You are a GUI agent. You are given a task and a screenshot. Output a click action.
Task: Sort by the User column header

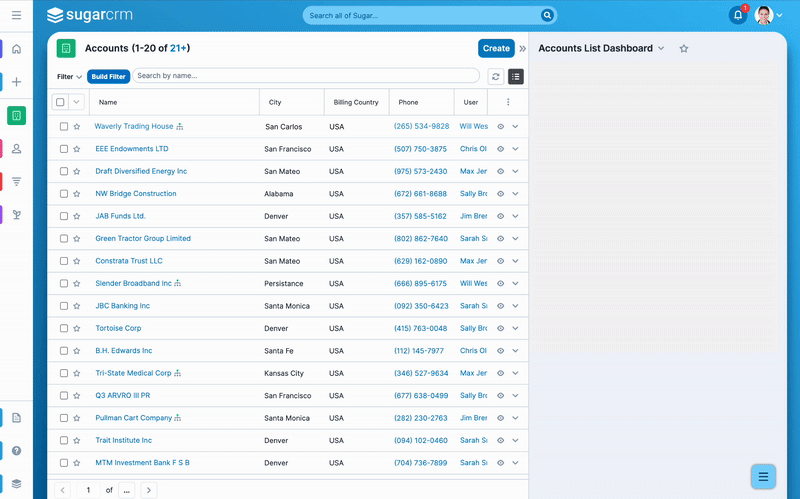pos(471,102)
